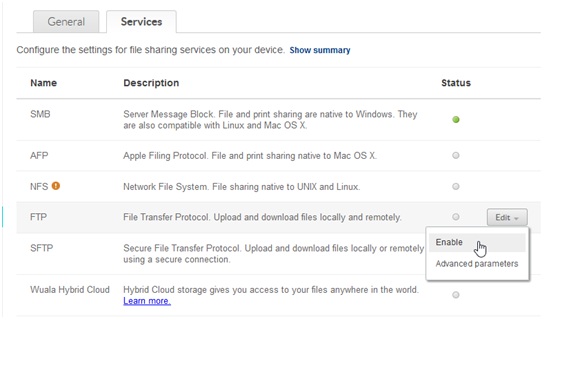Click the File Transfer Protocol description
Image resolution: width=580 pixels, height=386 pixels.
click(x=262, y=217)
